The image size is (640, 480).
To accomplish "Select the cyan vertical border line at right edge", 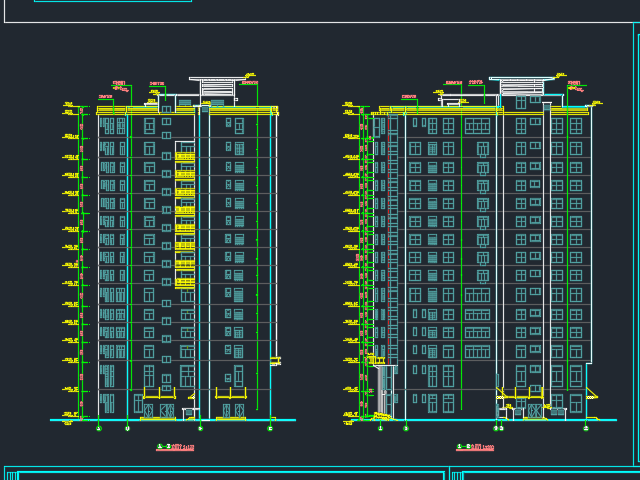I will (635, 240).
